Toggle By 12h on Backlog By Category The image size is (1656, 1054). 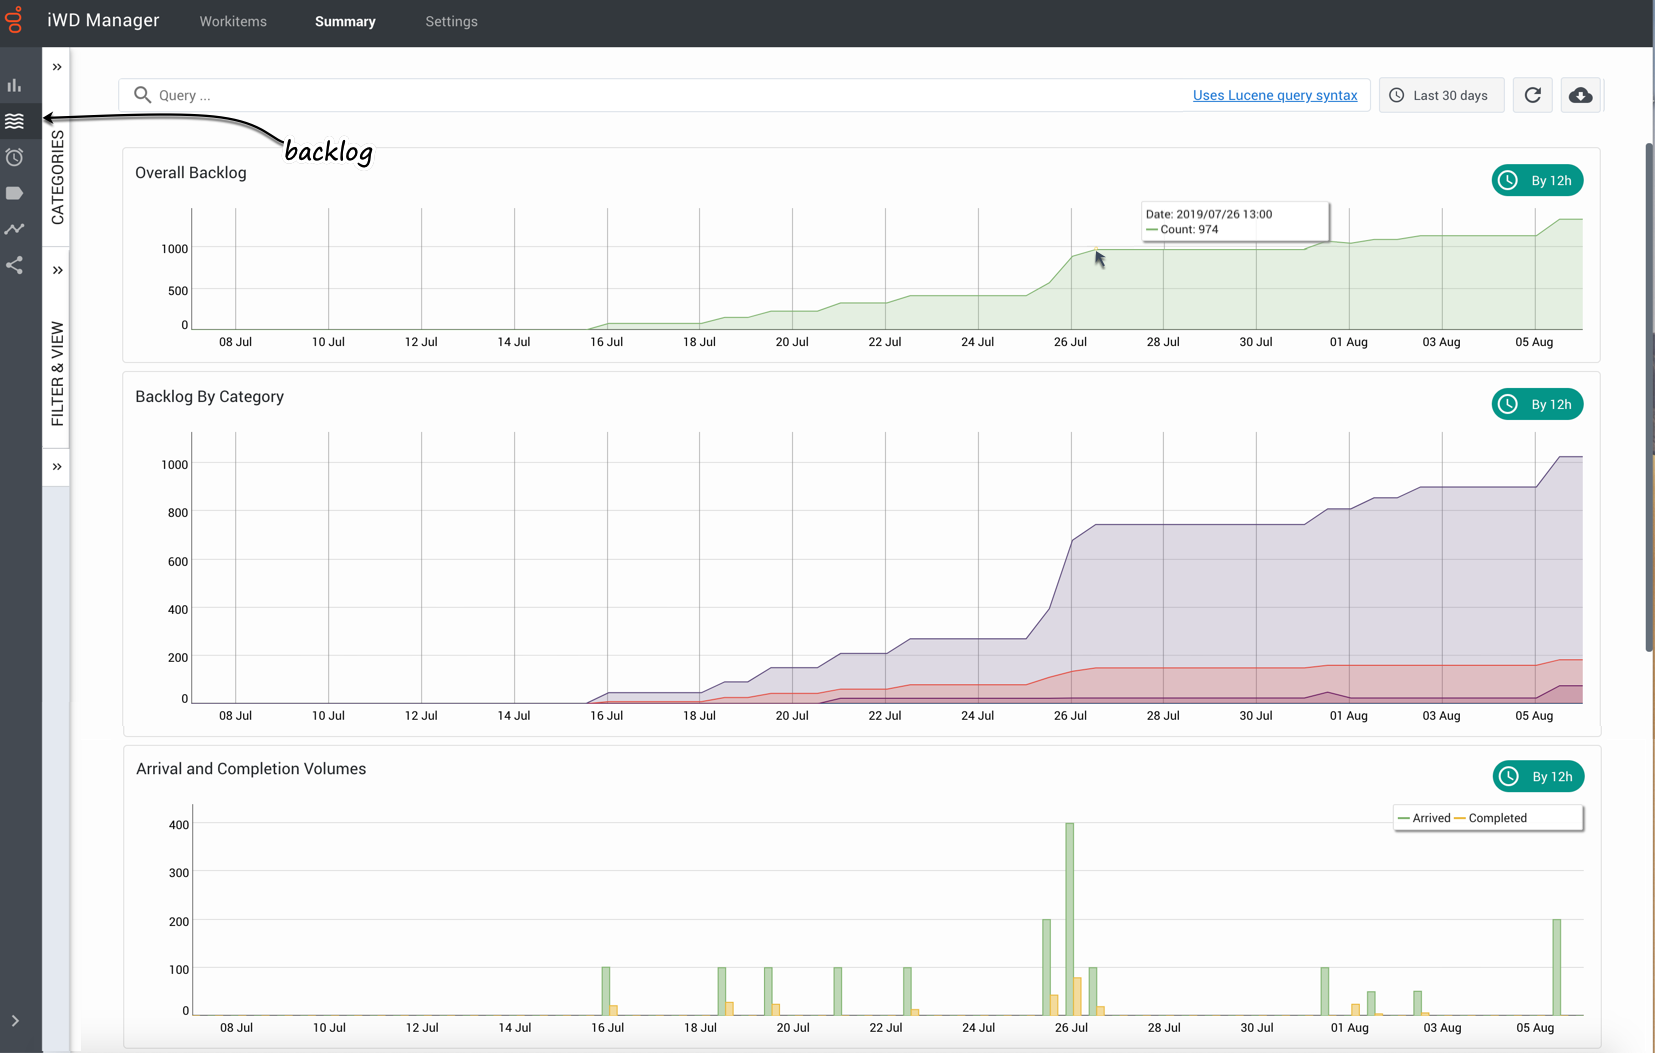point(1537,404)
